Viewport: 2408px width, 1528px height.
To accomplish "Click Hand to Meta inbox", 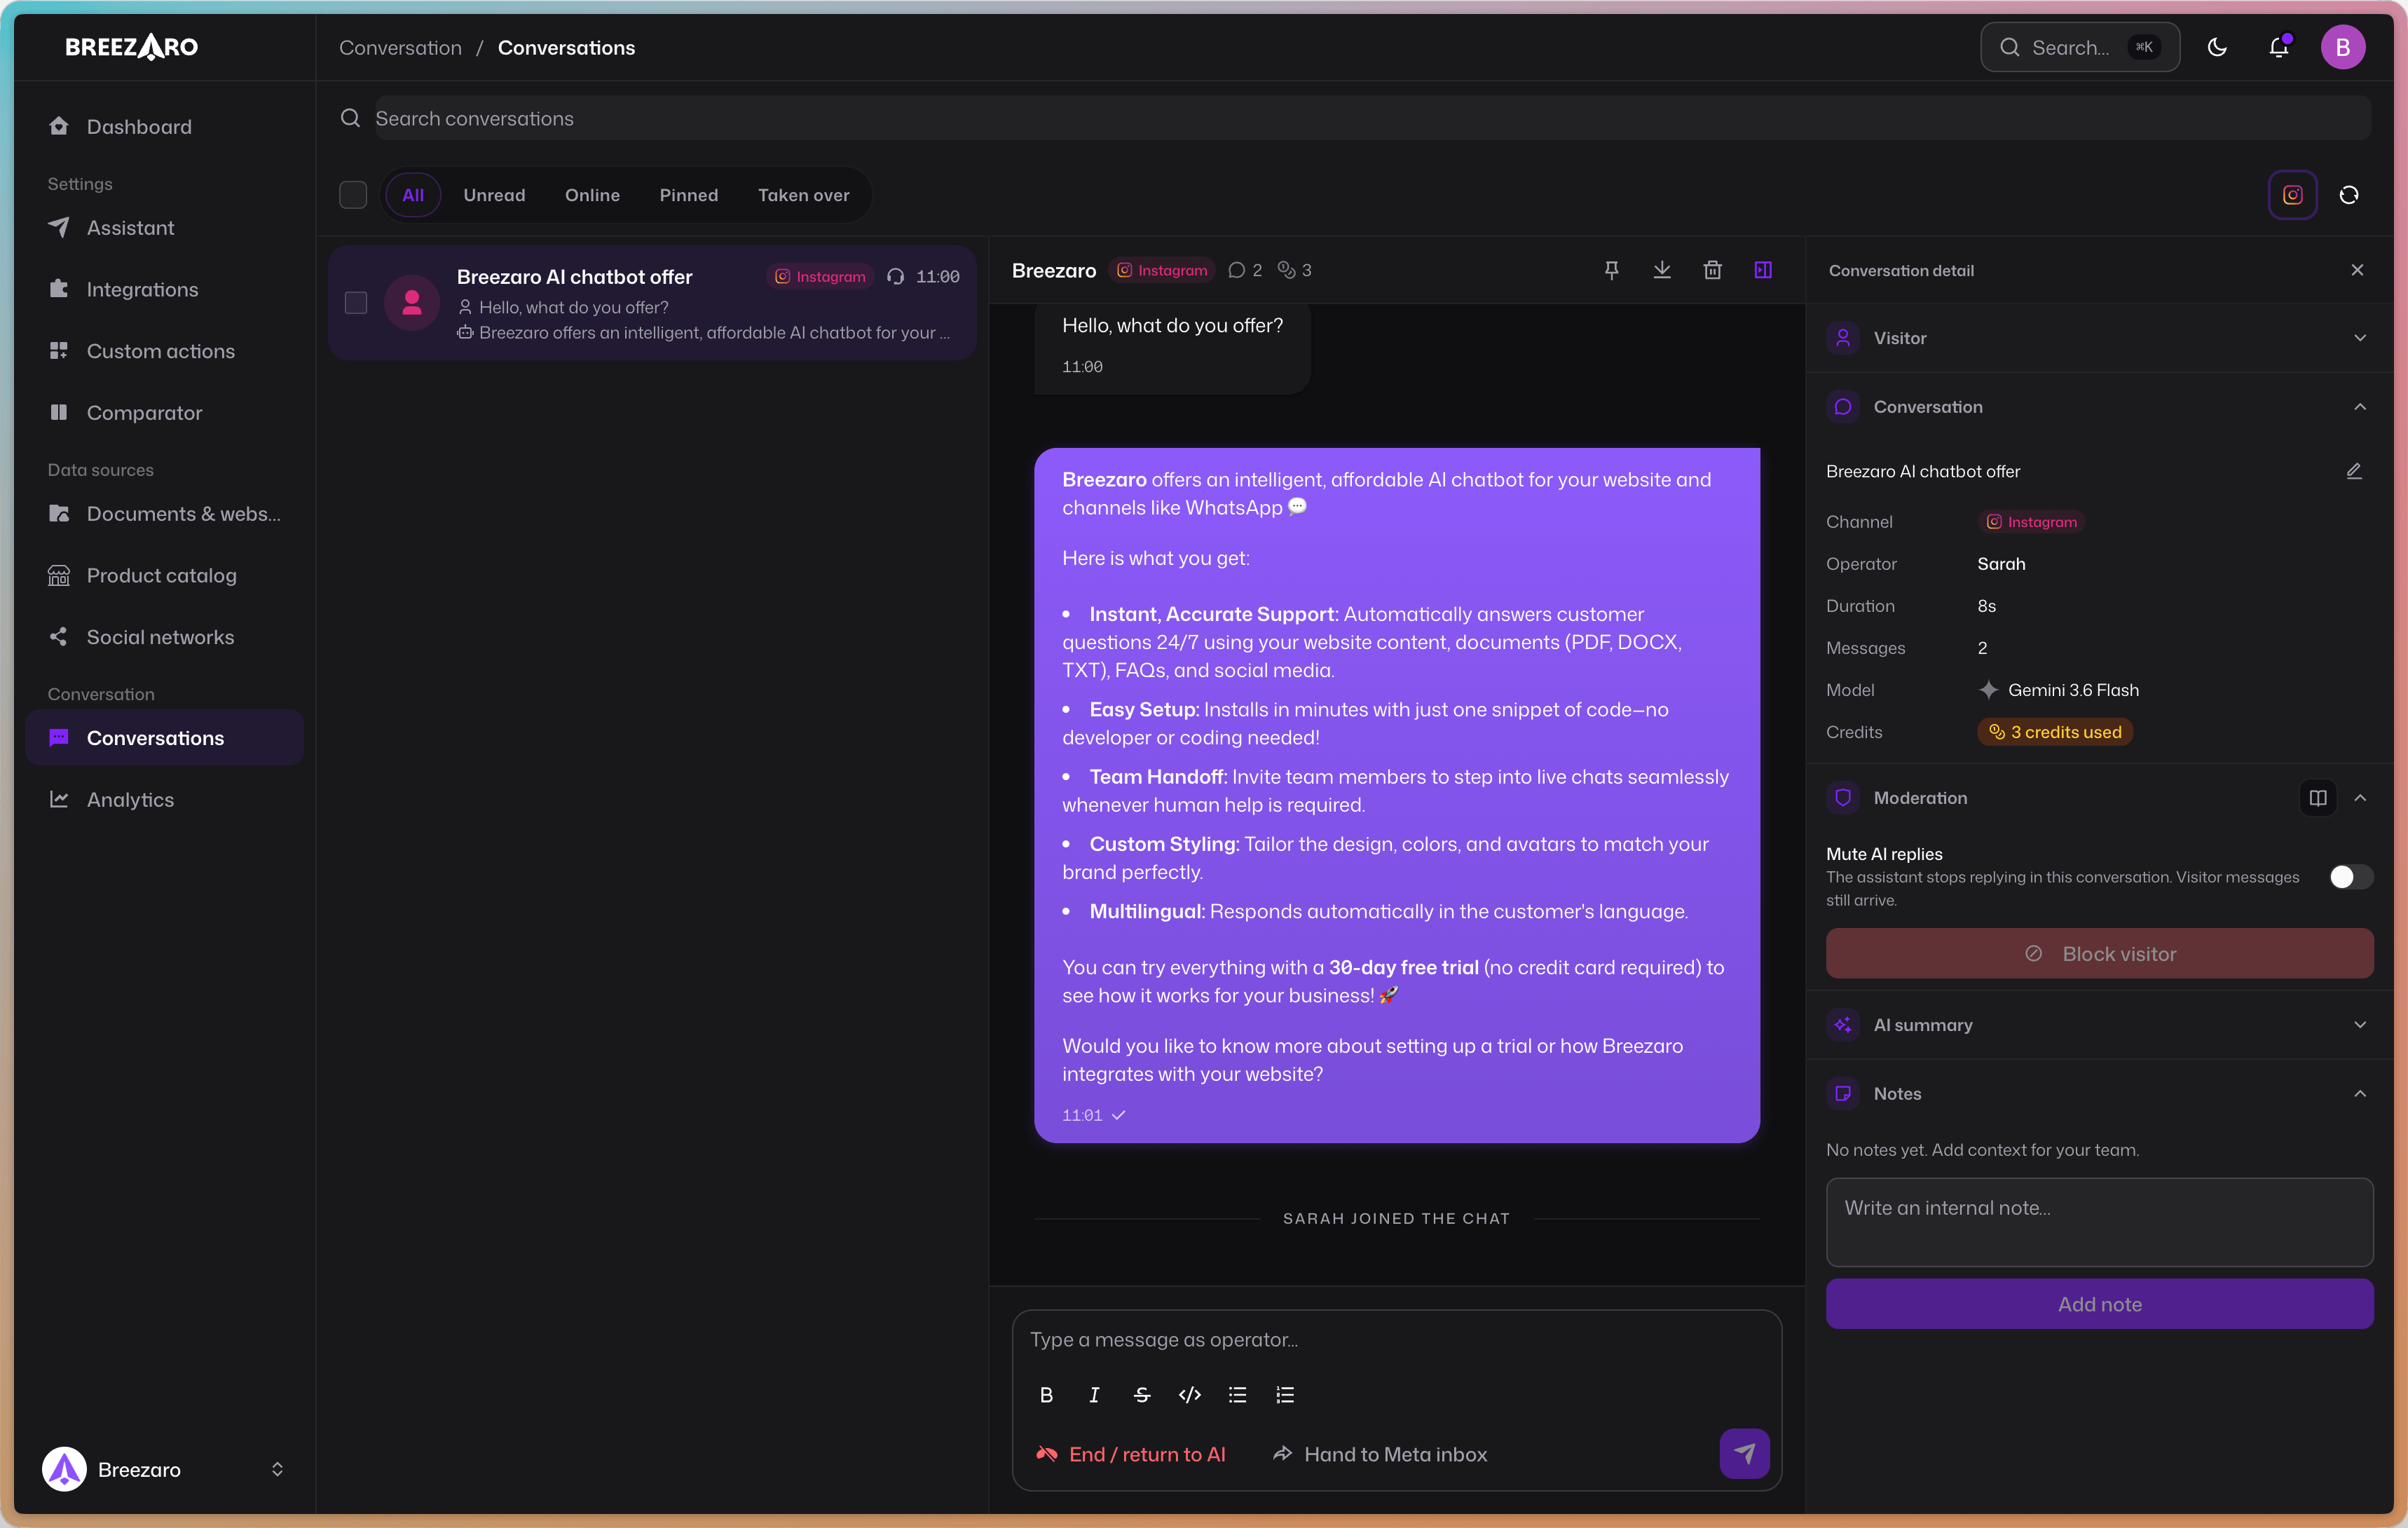I will tap(1380, 1454).
